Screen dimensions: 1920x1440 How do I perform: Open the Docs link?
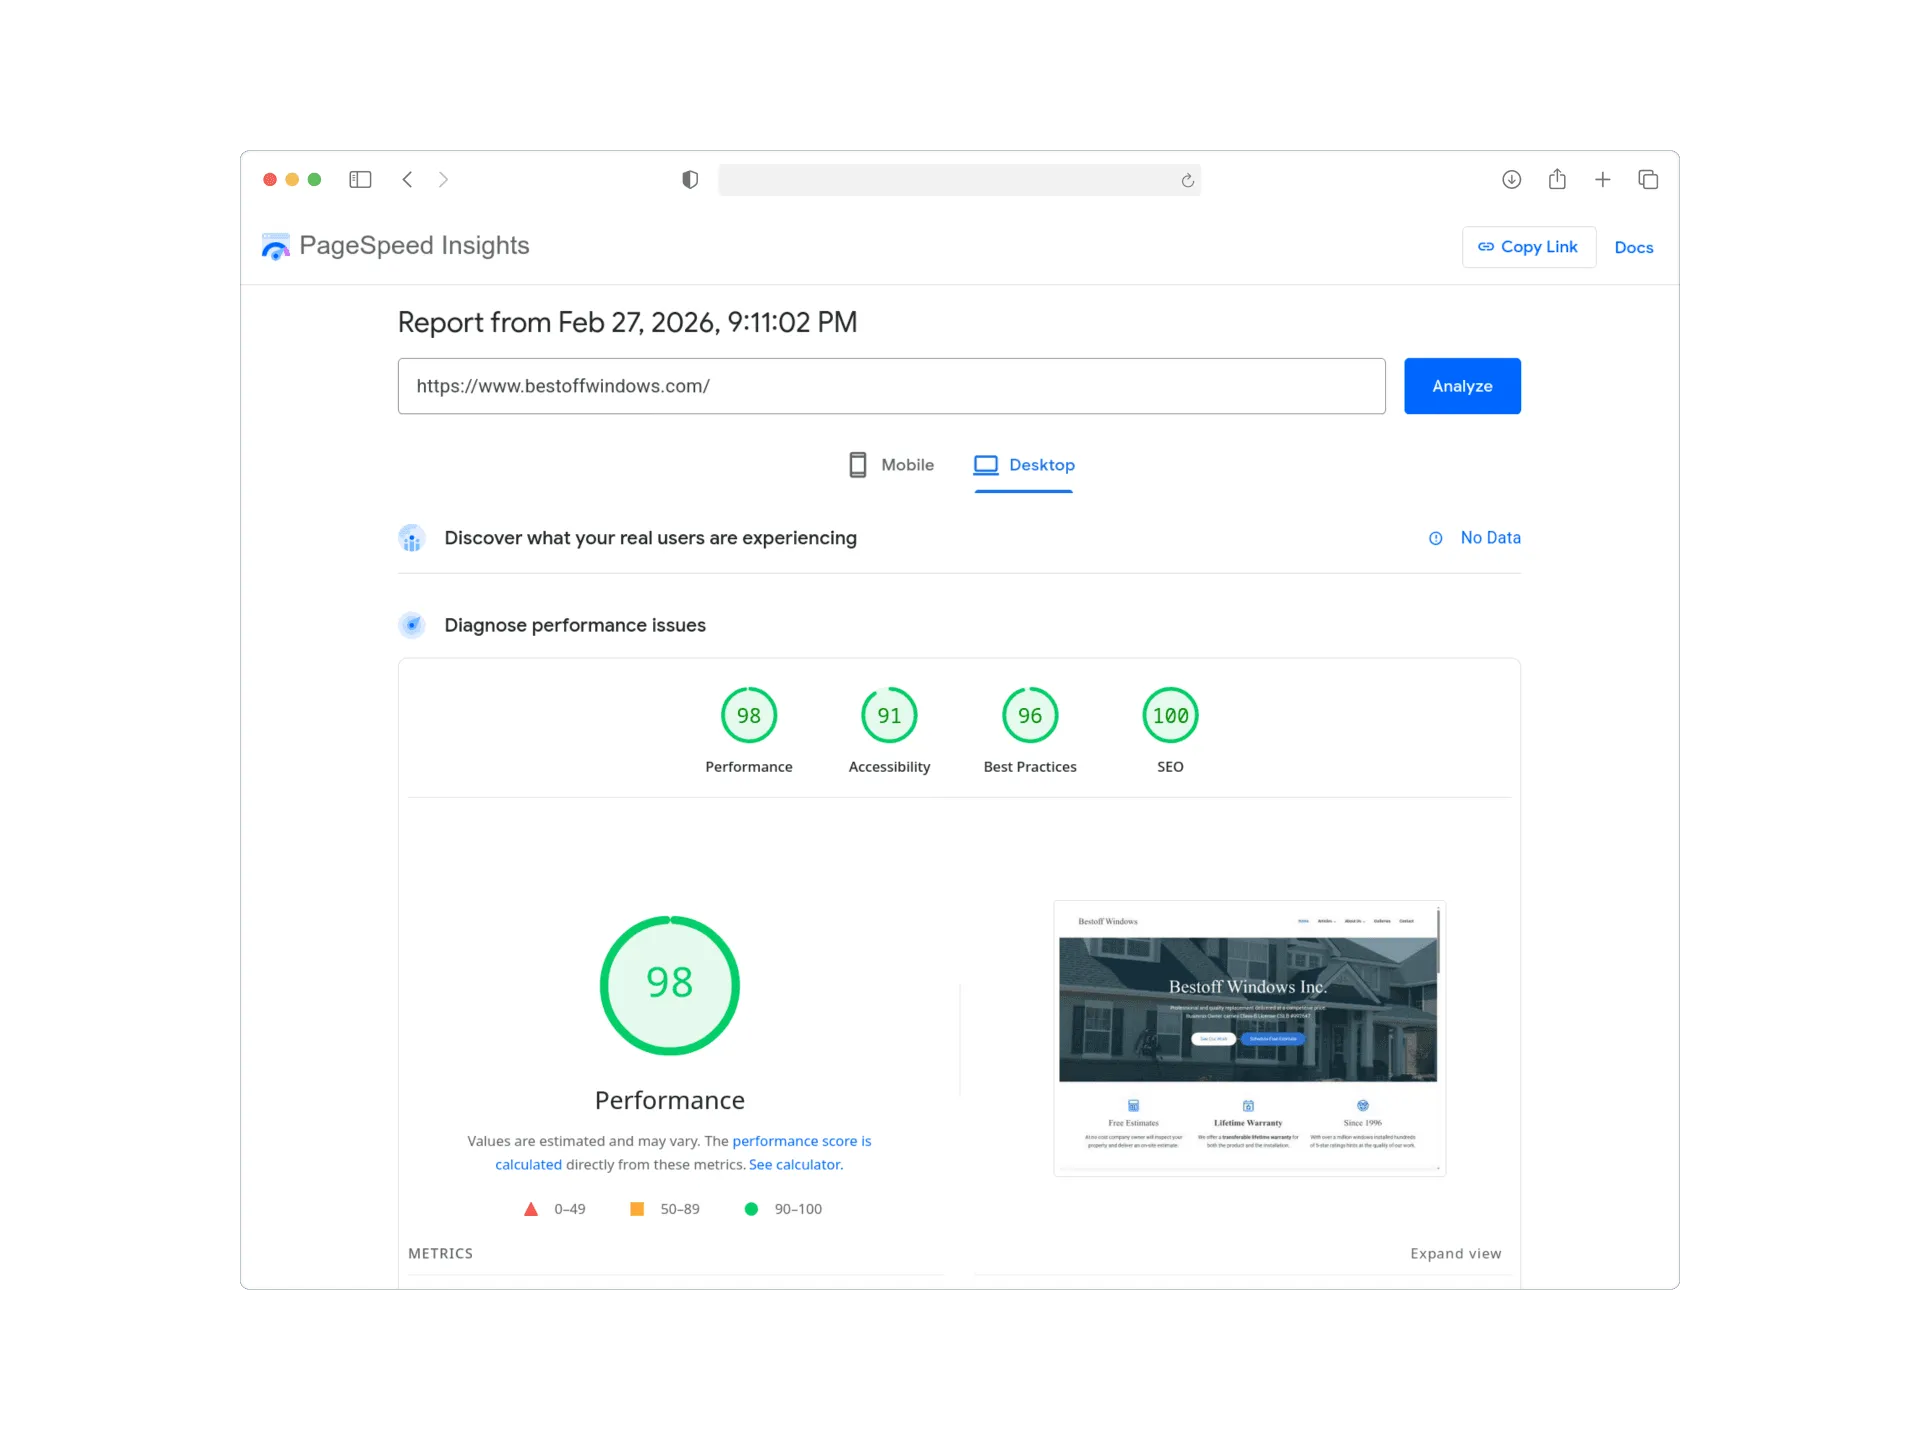coord(1633,247)
